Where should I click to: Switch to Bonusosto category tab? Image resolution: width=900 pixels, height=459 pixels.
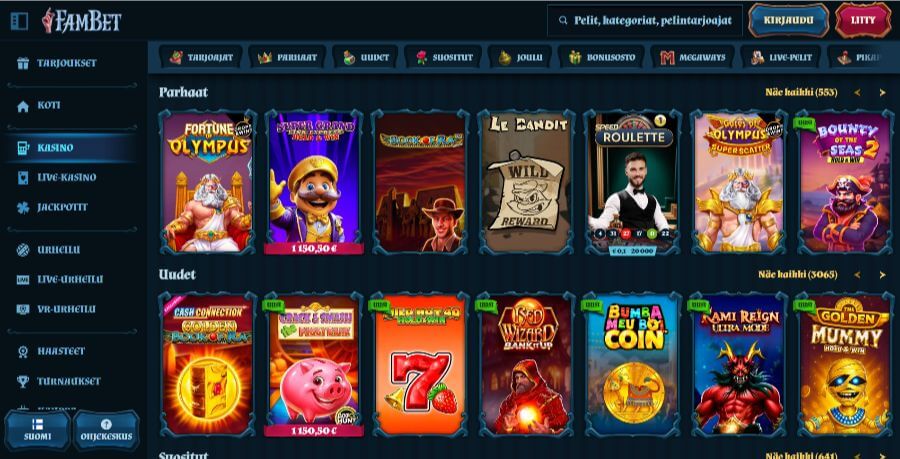click(602, 57)
